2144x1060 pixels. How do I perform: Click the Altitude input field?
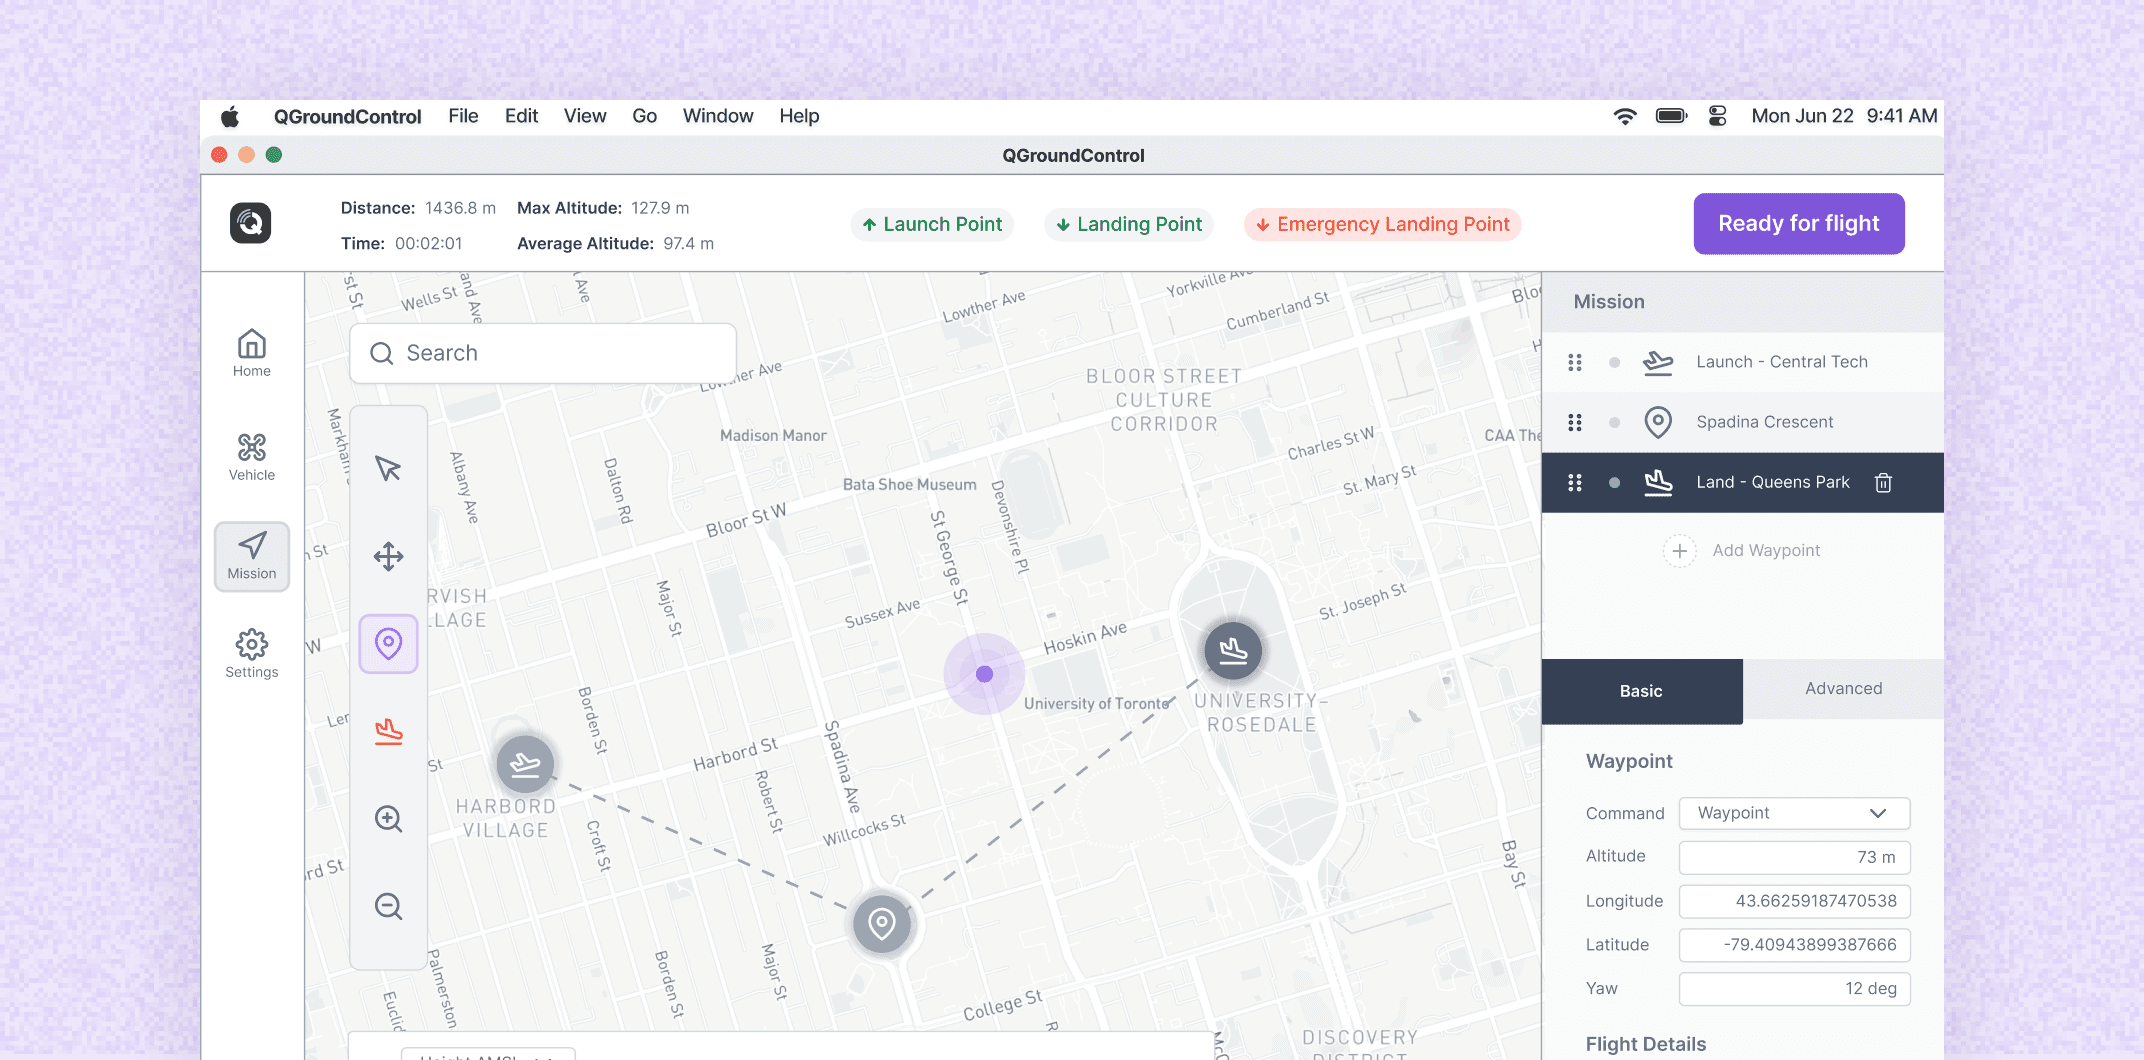1794,857
